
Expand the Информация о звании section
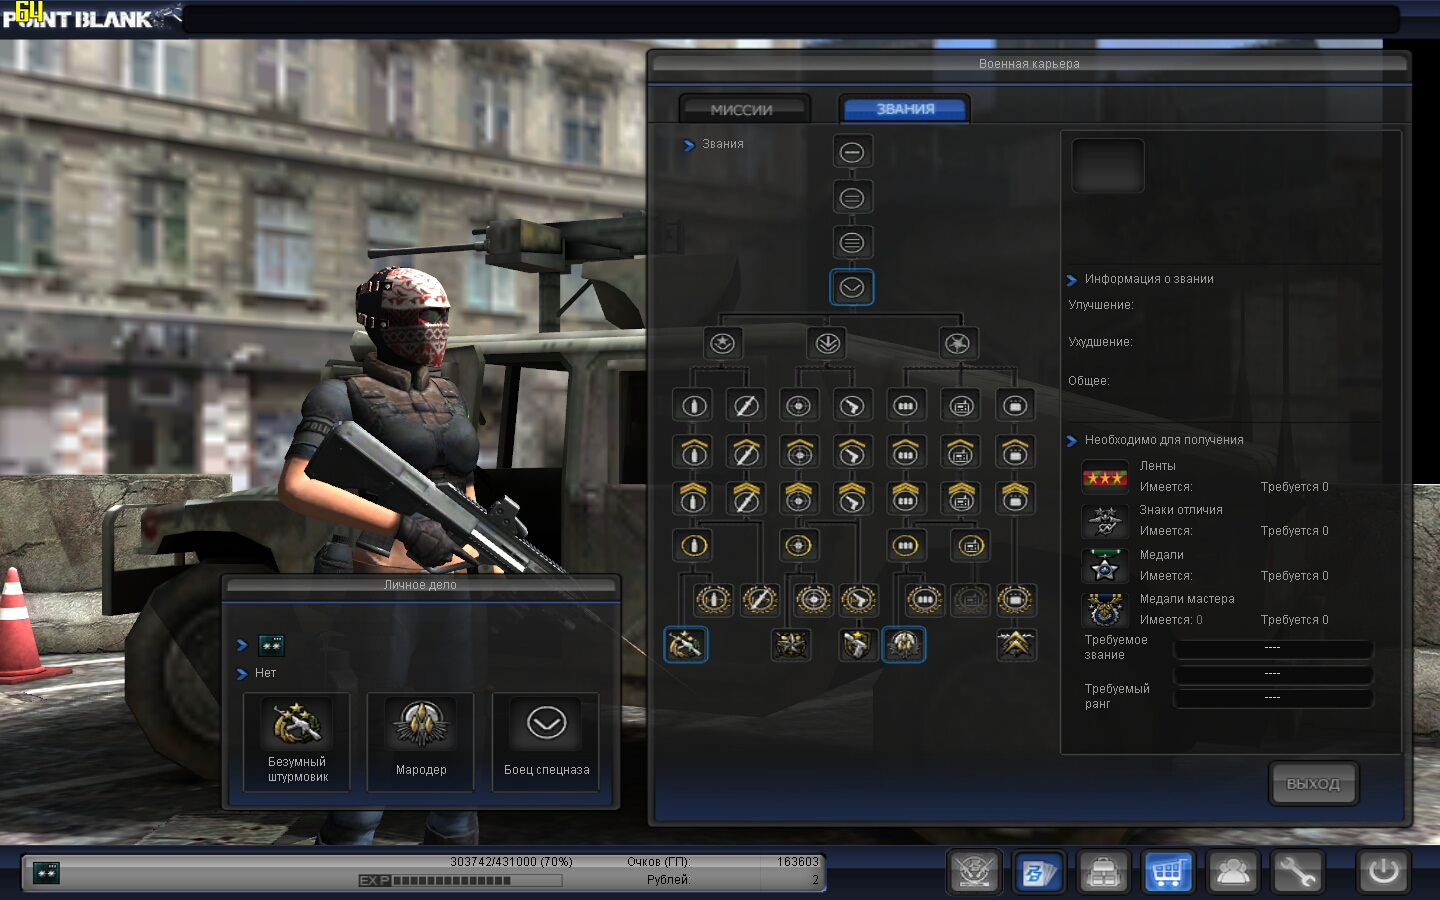tap(1072, 280)
